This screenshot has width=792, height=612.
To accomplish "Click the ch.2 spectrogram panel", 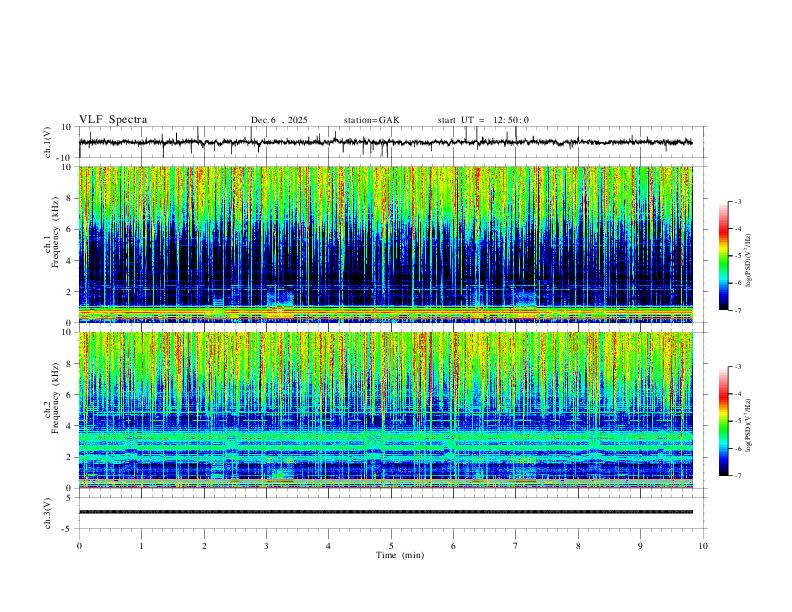I will click(385, 410).
